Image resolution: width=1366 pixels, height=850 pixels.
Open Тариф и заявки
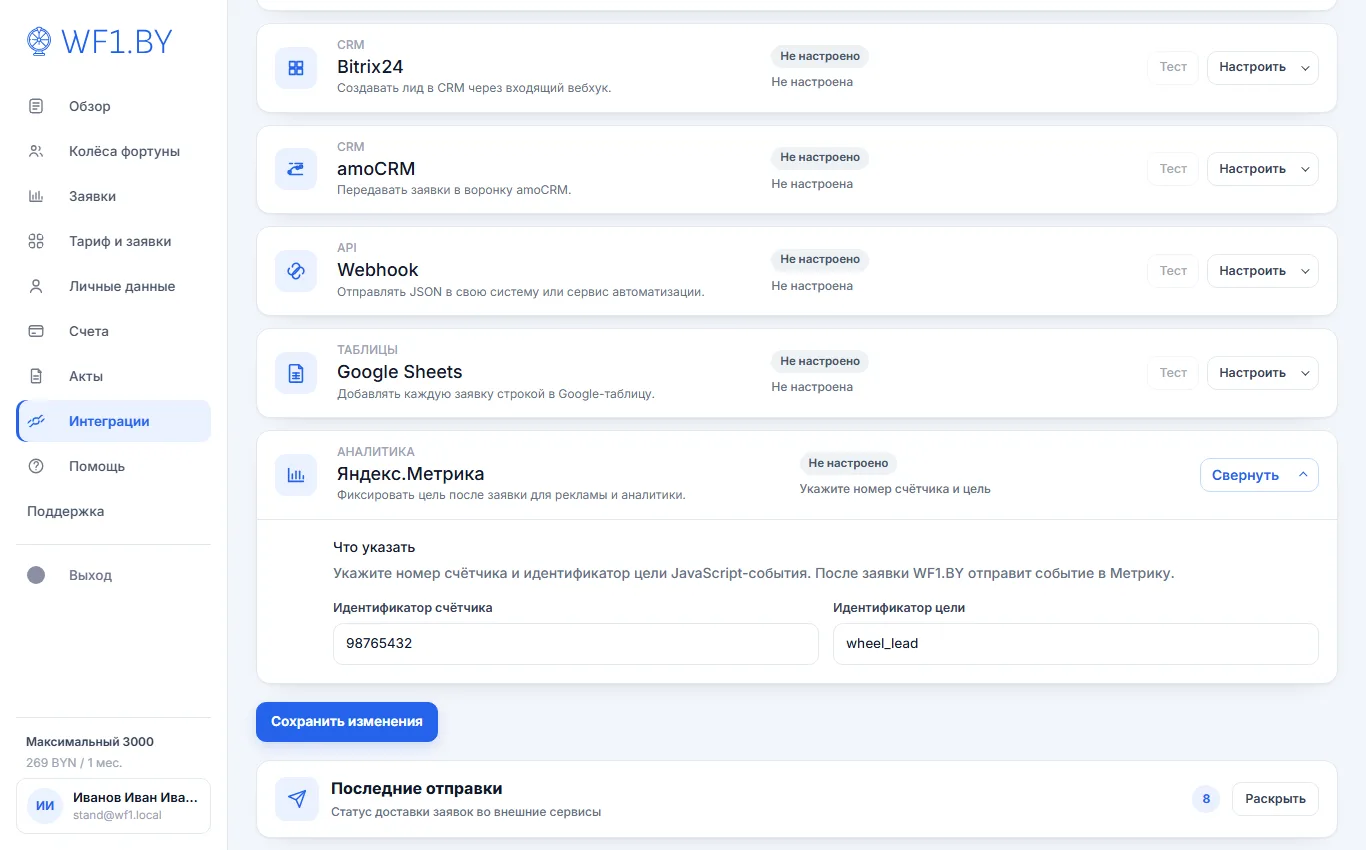114,241
